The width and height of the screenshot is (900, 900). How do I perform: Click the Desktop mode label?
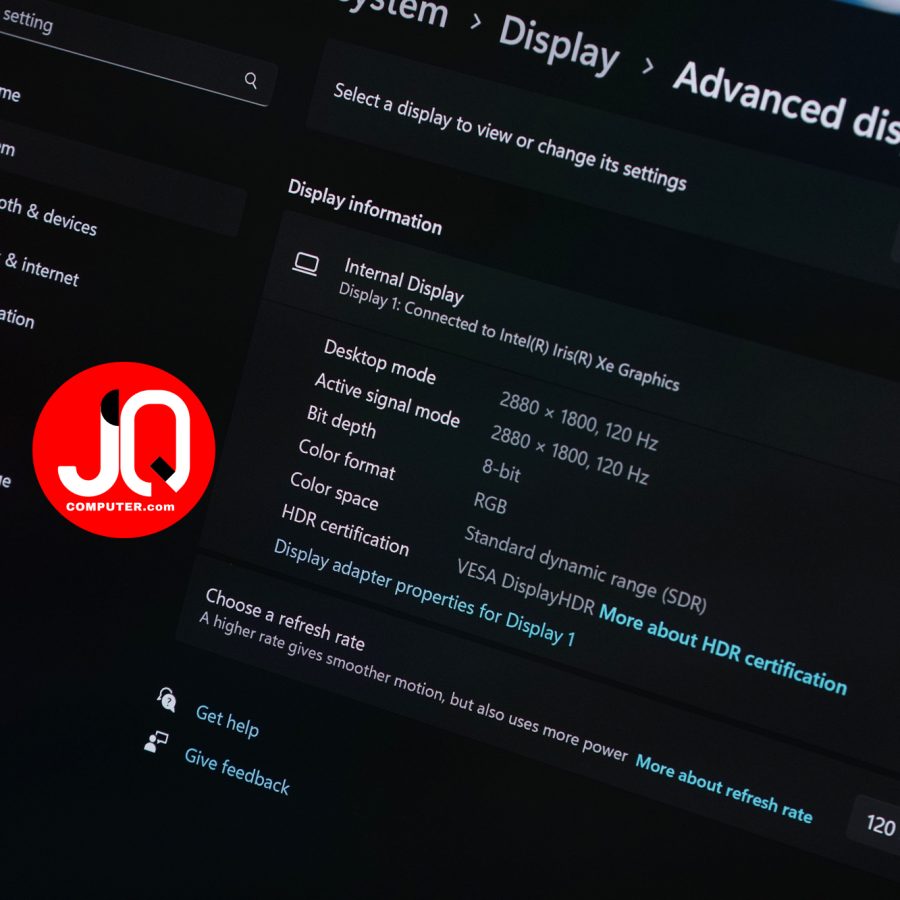tap(380, 360)
